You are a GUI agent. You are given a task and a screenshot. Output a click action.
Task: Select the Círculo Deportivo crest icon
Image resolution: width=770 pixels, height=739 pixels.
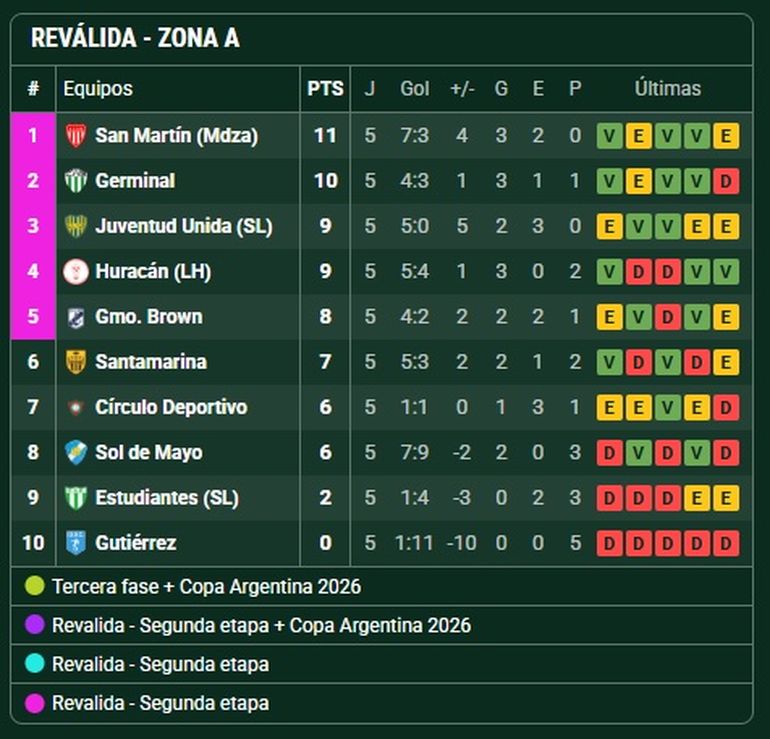76,407
